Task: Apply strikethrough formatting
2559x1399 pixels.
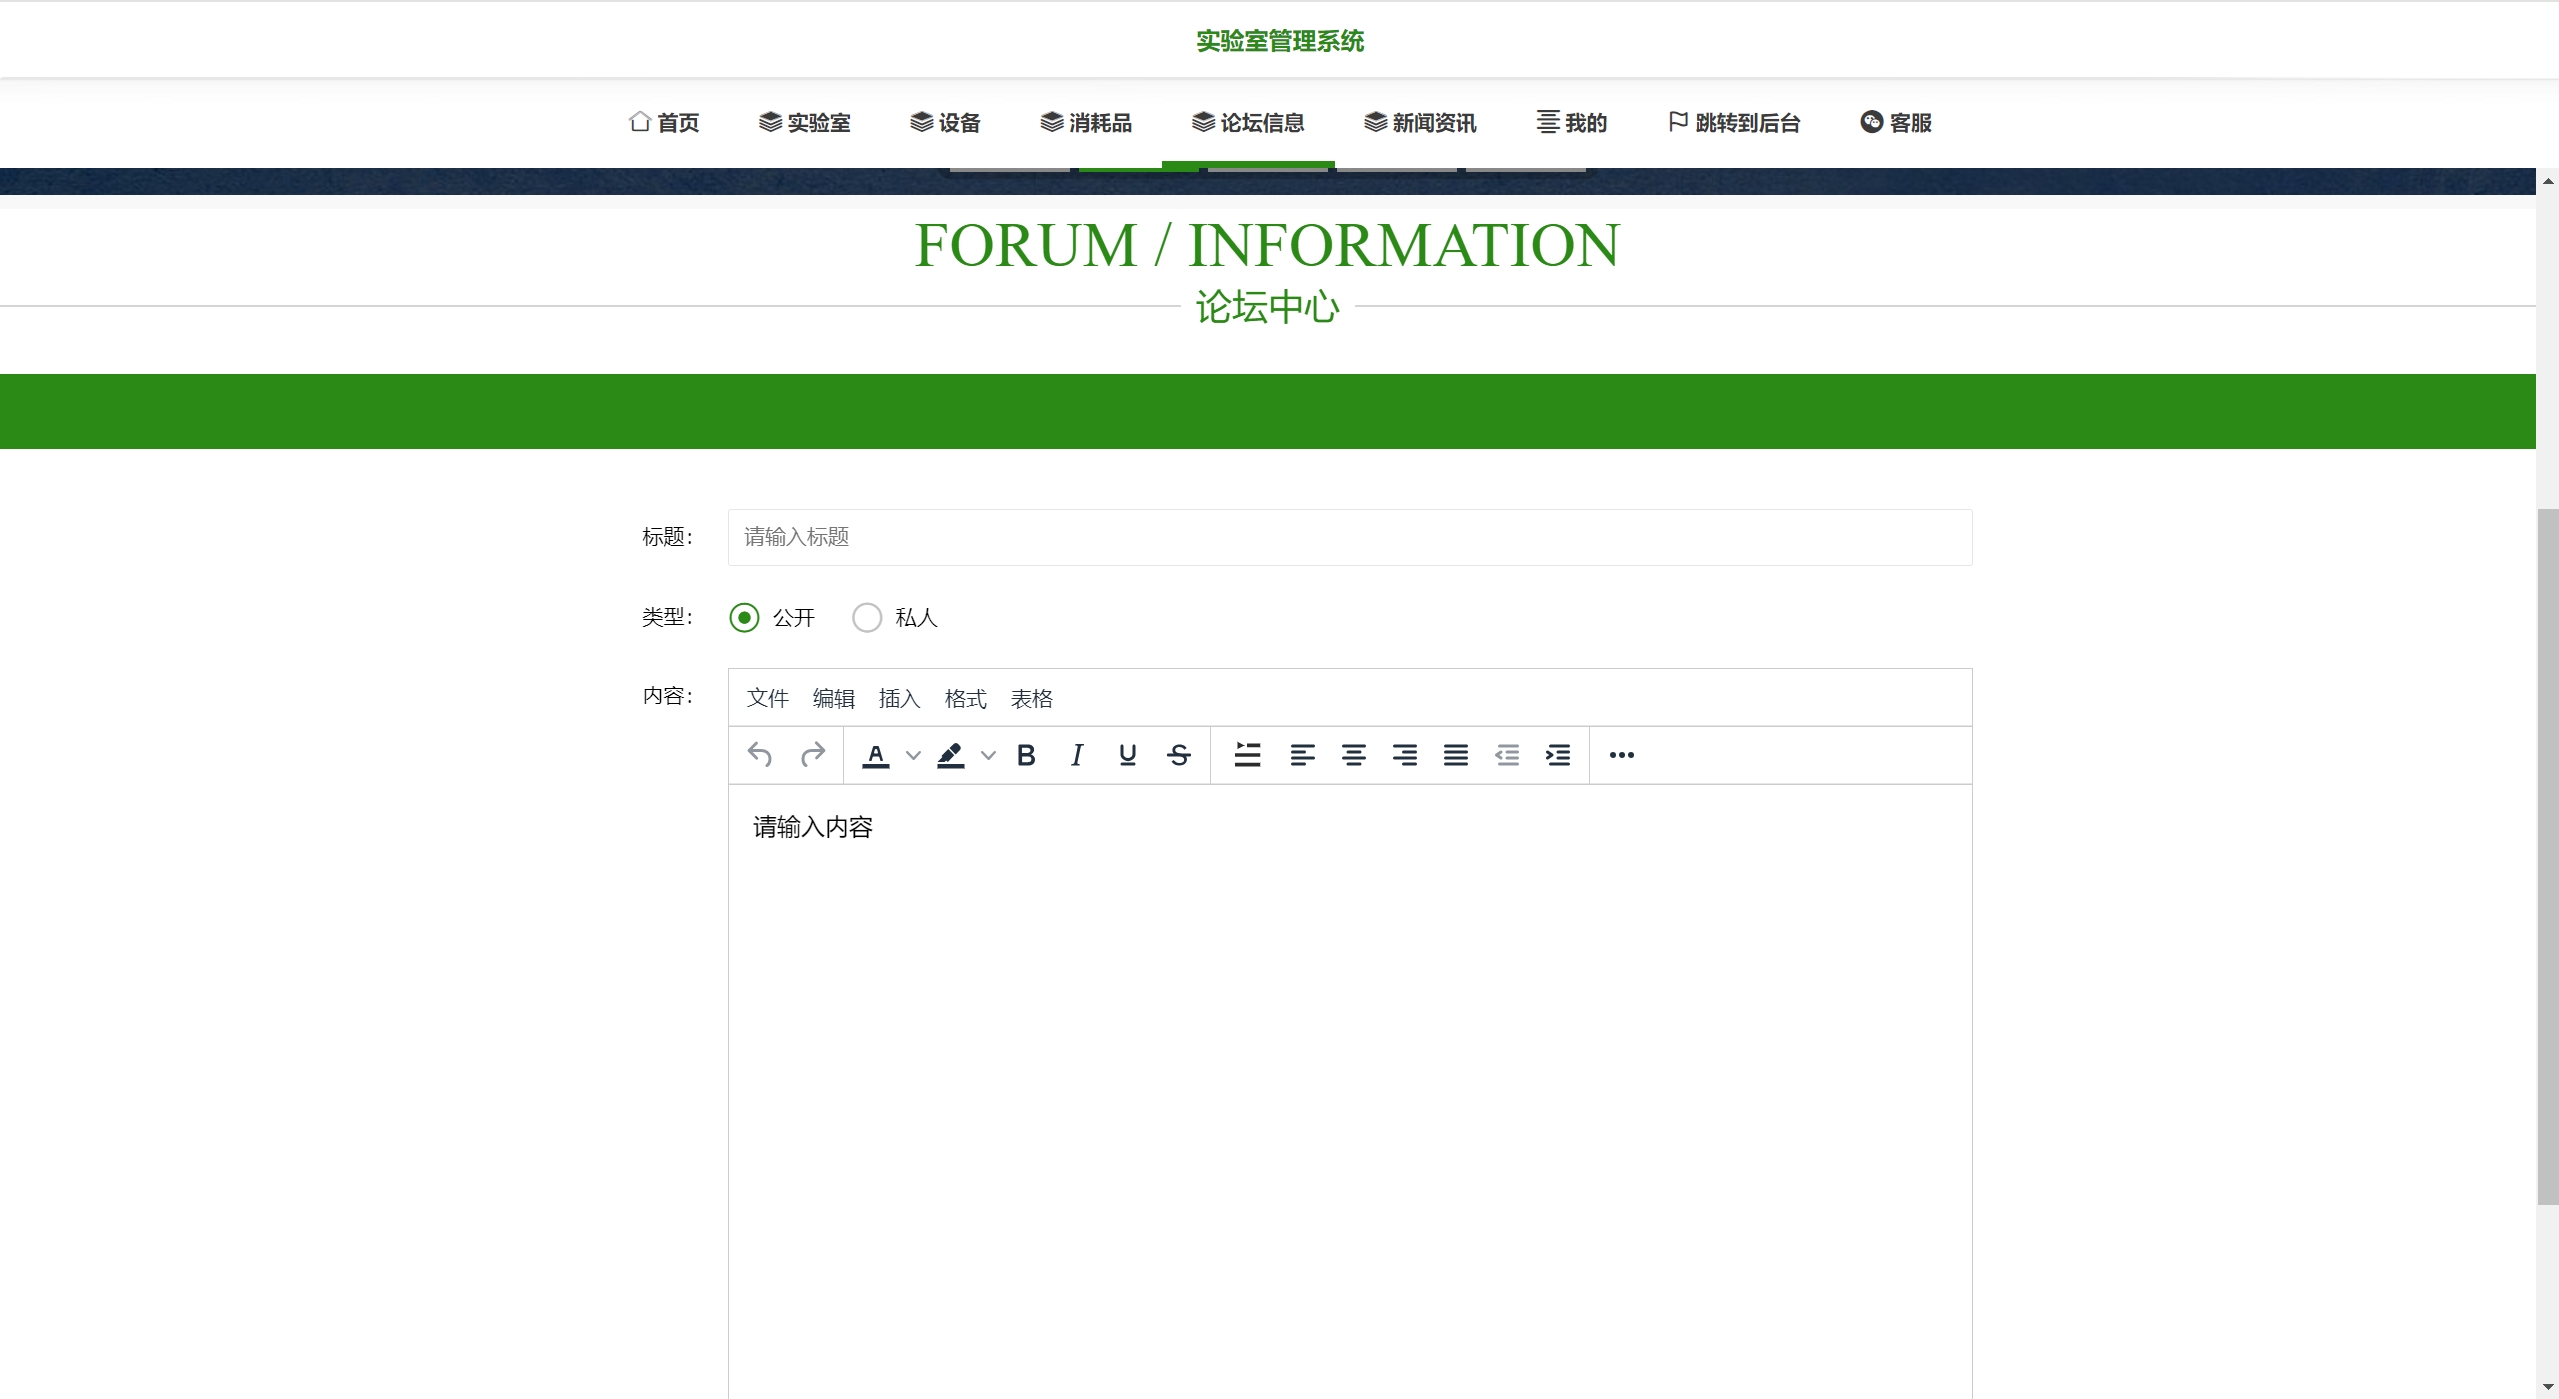Action: 1178,755
